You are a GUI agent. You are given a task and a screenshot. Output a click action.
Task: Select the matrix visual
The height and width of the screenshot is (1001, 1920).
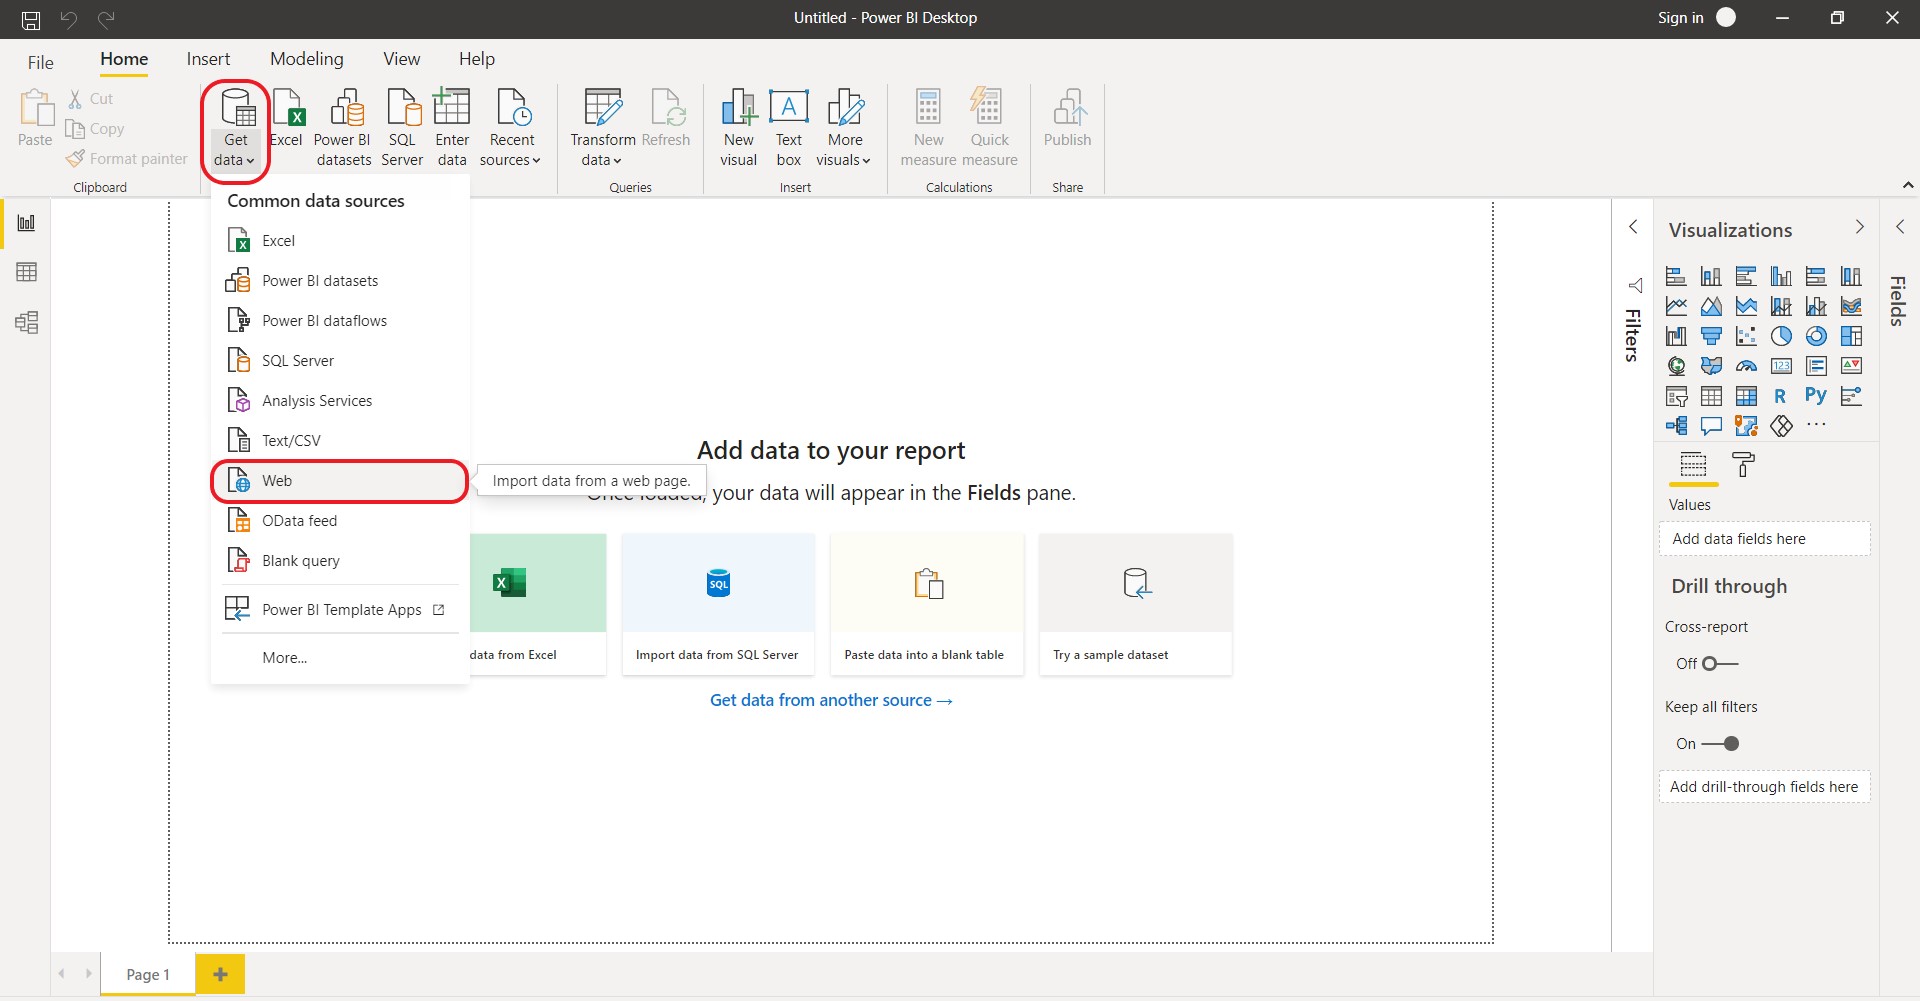coord(1747,396)
